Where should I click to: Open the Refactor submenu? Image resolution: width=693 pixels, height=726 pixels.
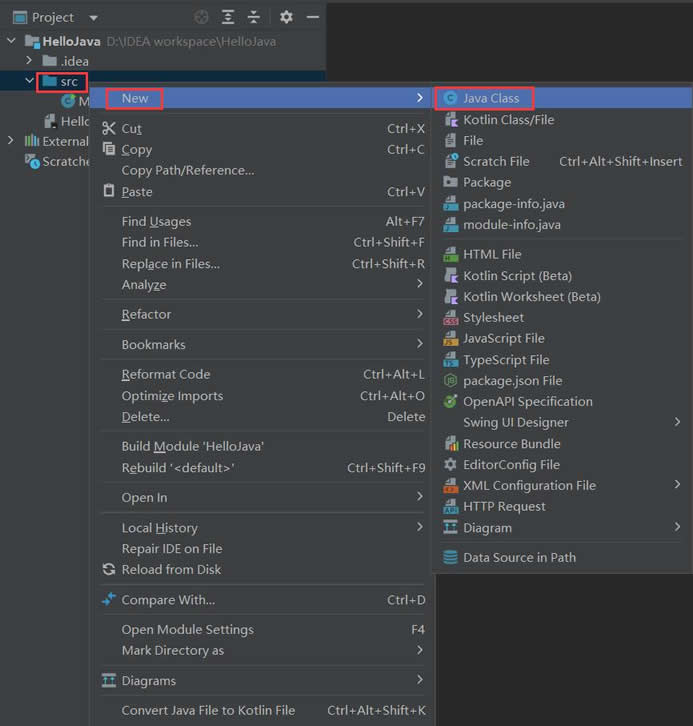click(262, 314)
